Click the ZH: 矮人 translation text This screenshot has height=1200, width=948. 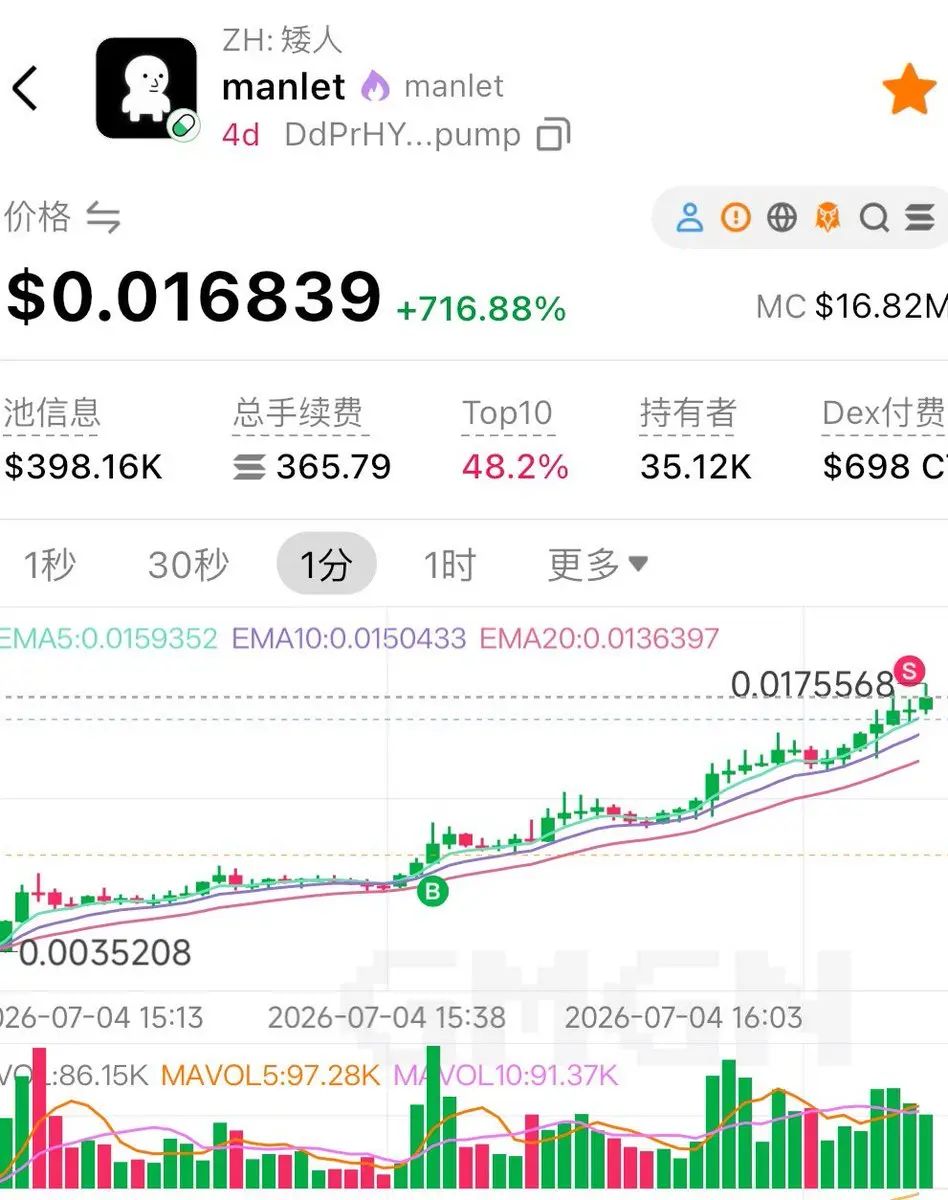[282, 40]
